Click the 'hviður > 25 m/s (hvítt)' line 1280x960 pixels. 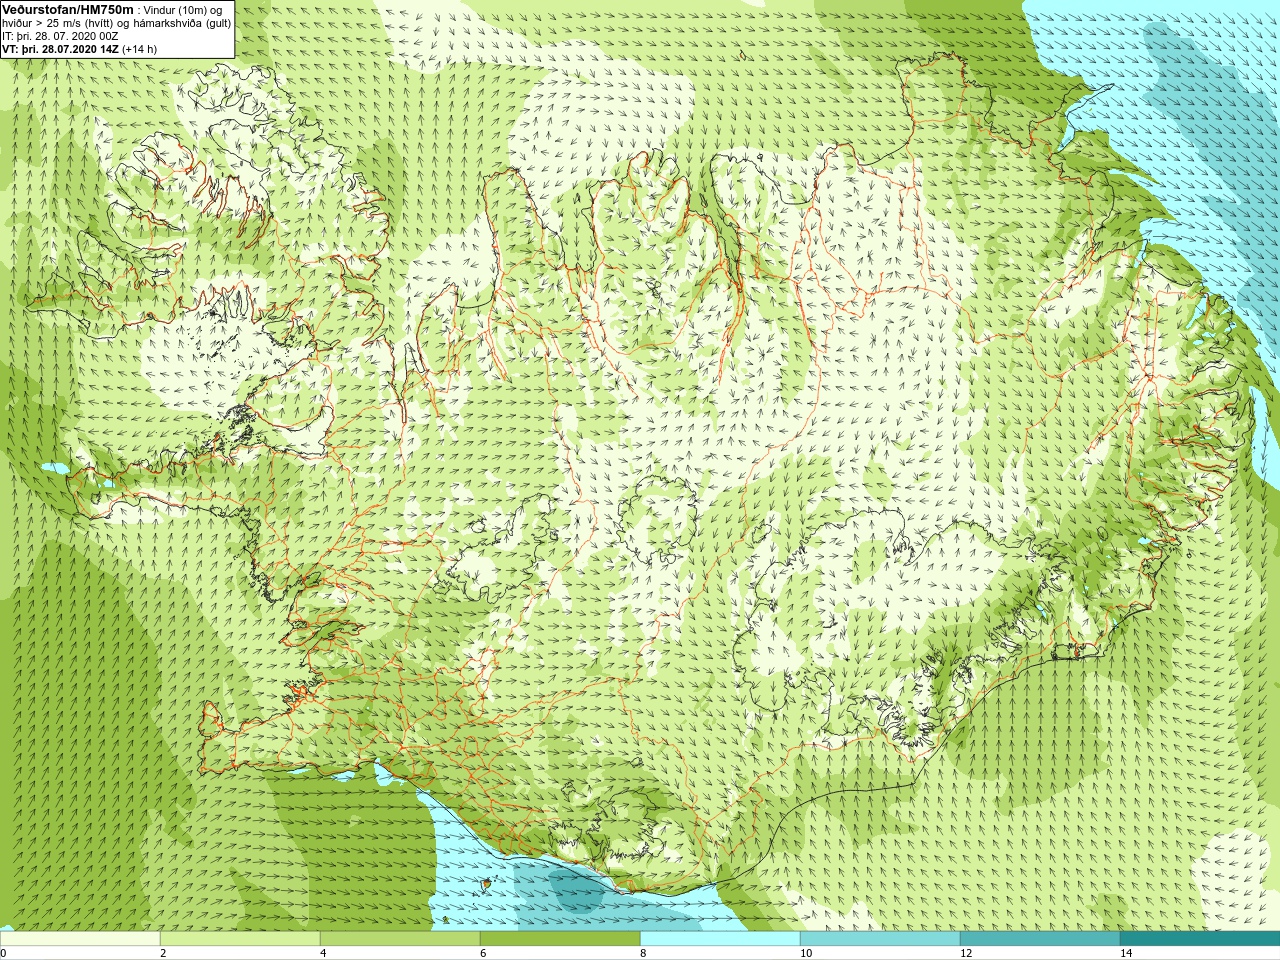(x=59, y=23)
